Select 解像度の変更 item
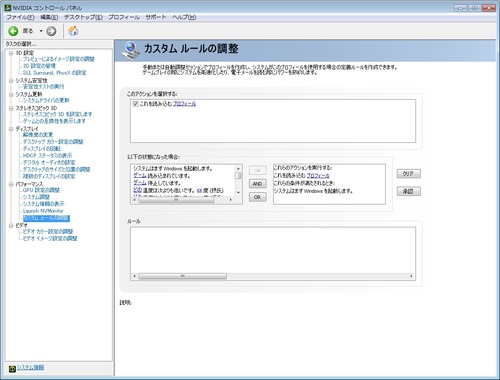The width and height of the screenshot is (500, 380). pos(38,135)
